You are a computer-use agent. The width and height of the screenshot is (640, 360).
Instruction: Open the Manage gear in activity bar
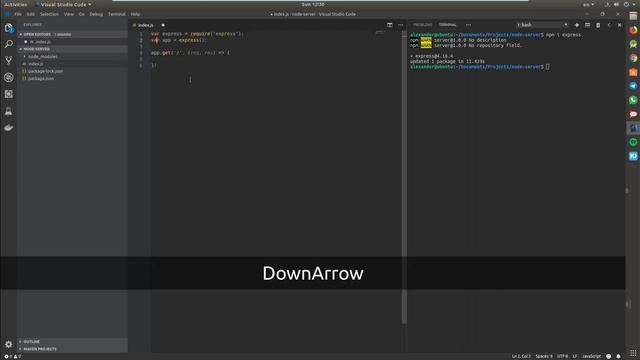tap(9, 344)
